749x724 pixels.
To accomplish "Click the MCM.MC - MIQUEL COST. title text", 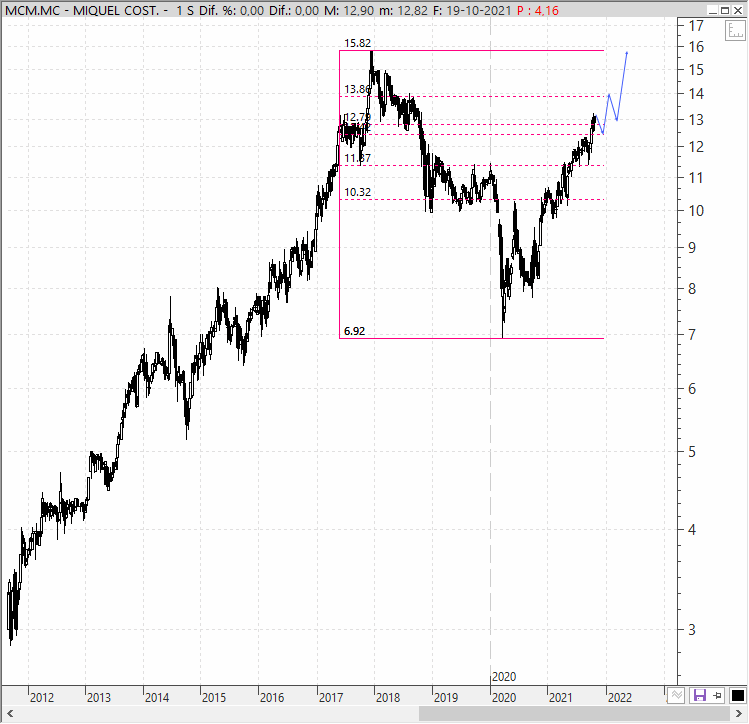I will pyautogui.click(x=82, y=11).
